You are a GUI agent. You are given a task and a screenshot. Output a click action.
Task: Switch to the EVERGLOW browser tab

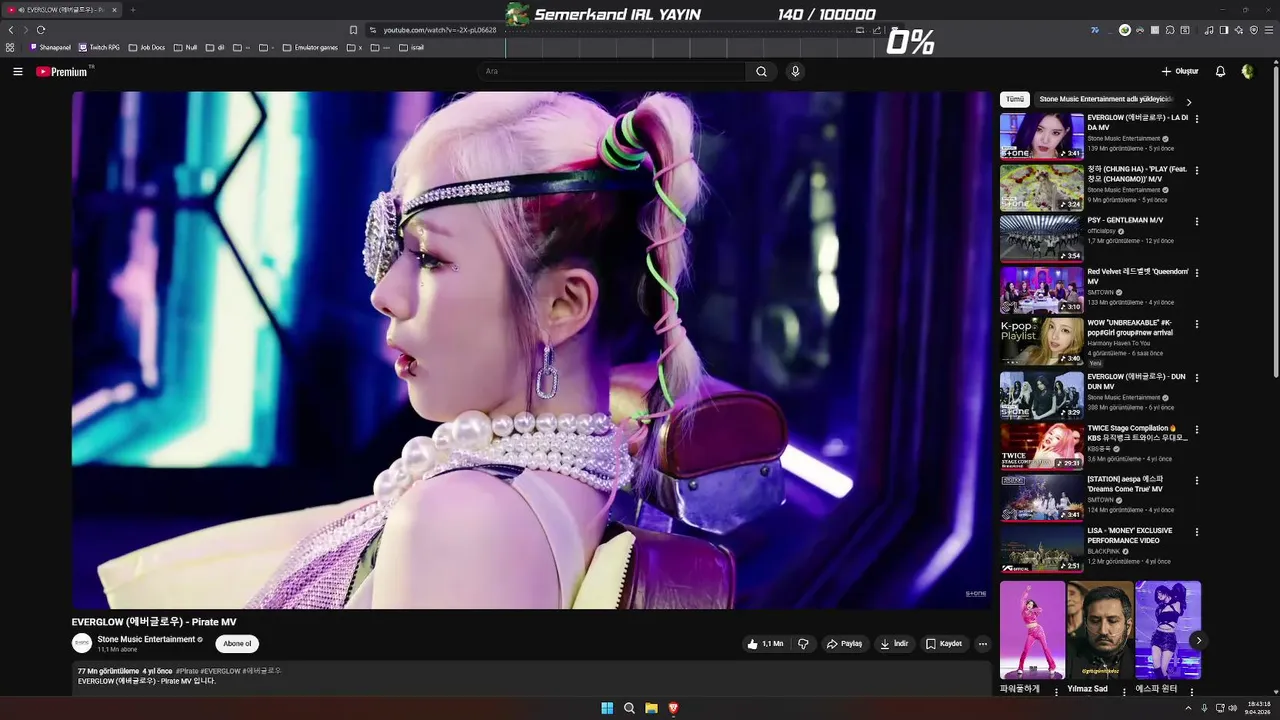60,10
